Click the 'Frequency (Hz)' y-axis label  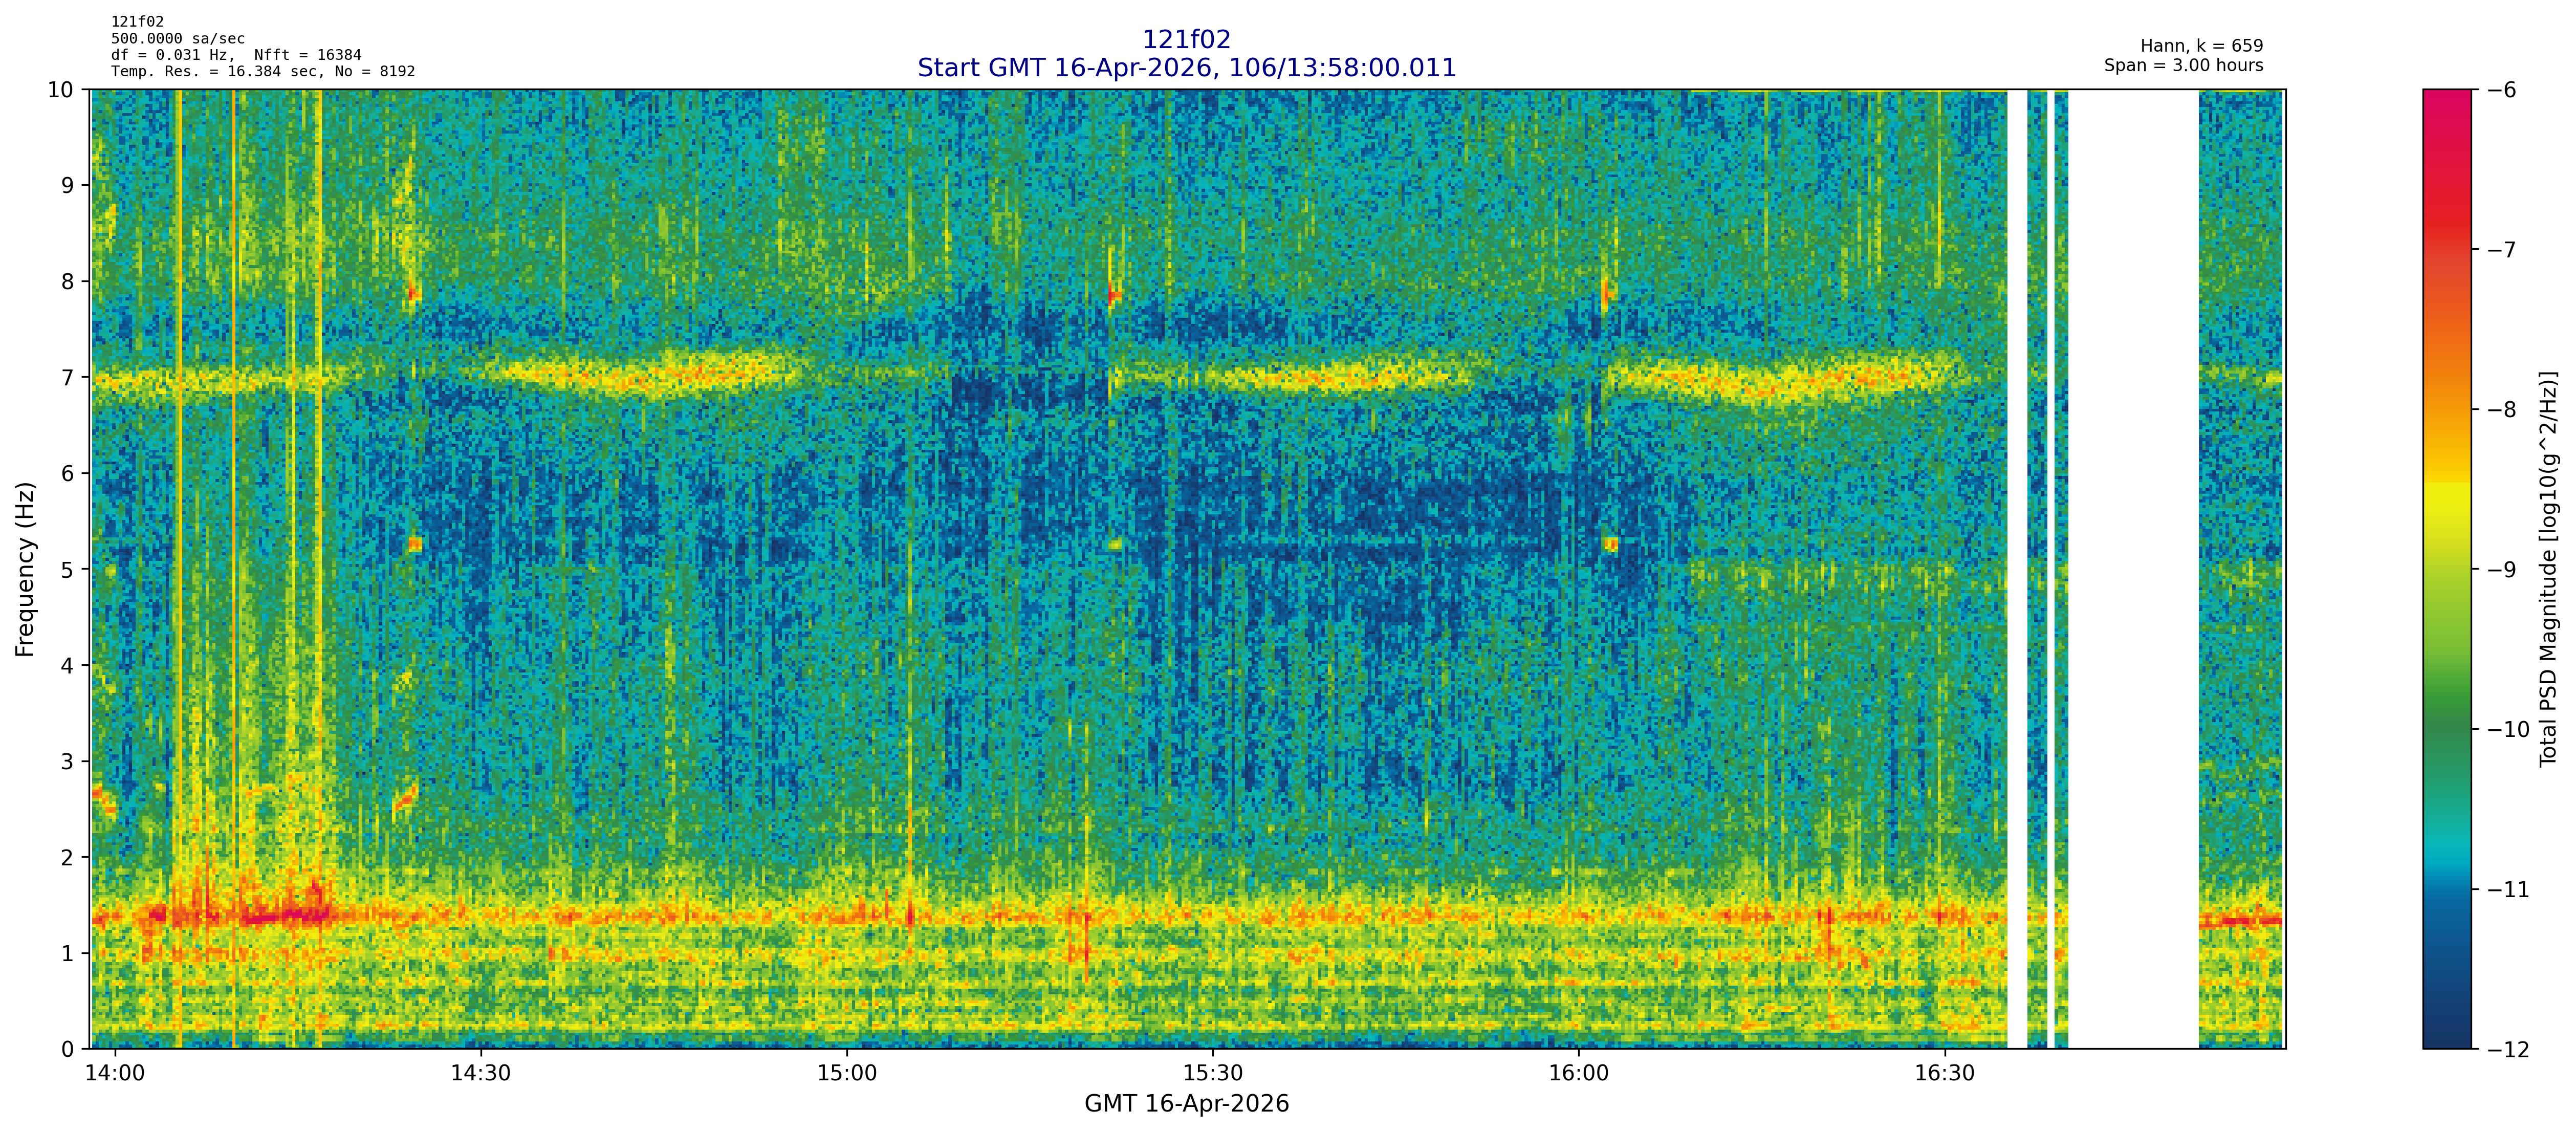[x=25, y=569]
